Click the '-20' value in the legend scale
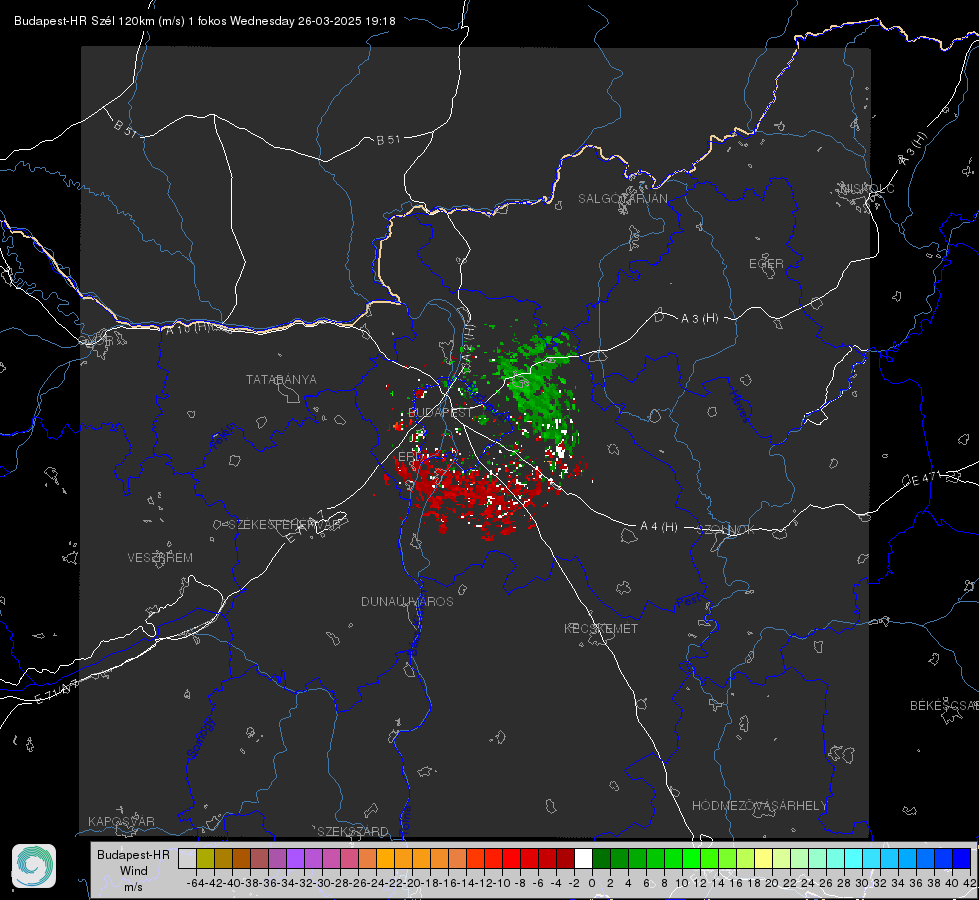Screen dimensions: 979x900 click(412, 883)
